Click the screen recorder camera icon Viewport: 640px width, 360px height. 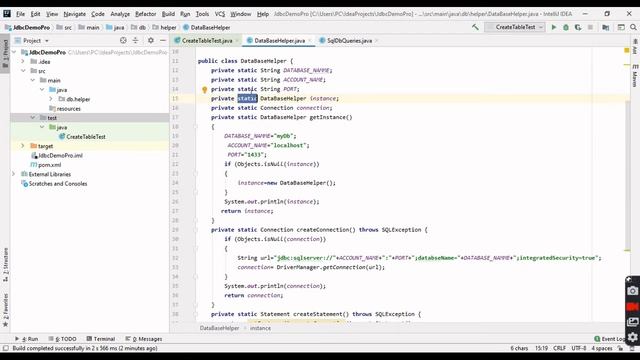pyautogui.click(x=632, y=291)
